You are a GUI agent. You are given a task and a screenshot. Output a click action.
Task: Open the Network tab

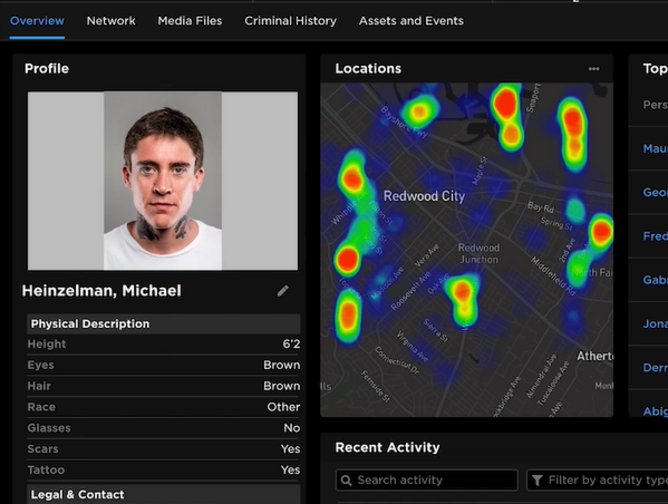click(x=111, y=21)
